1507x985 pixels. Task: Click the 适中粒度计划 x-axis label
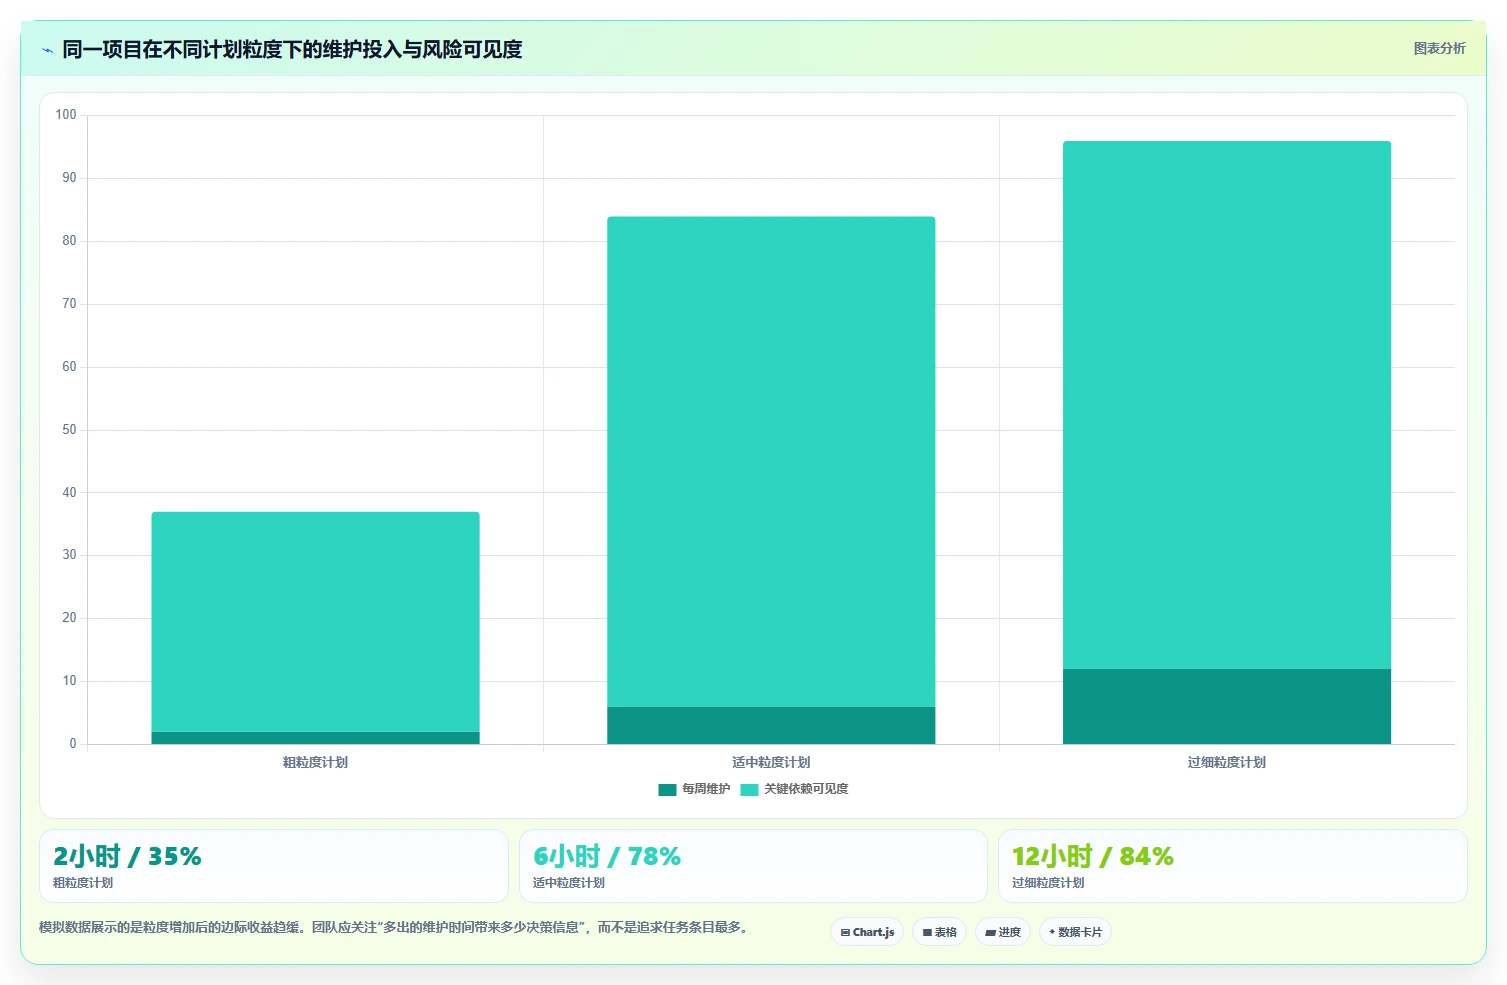pyautogui.click(x=771, y=762)
